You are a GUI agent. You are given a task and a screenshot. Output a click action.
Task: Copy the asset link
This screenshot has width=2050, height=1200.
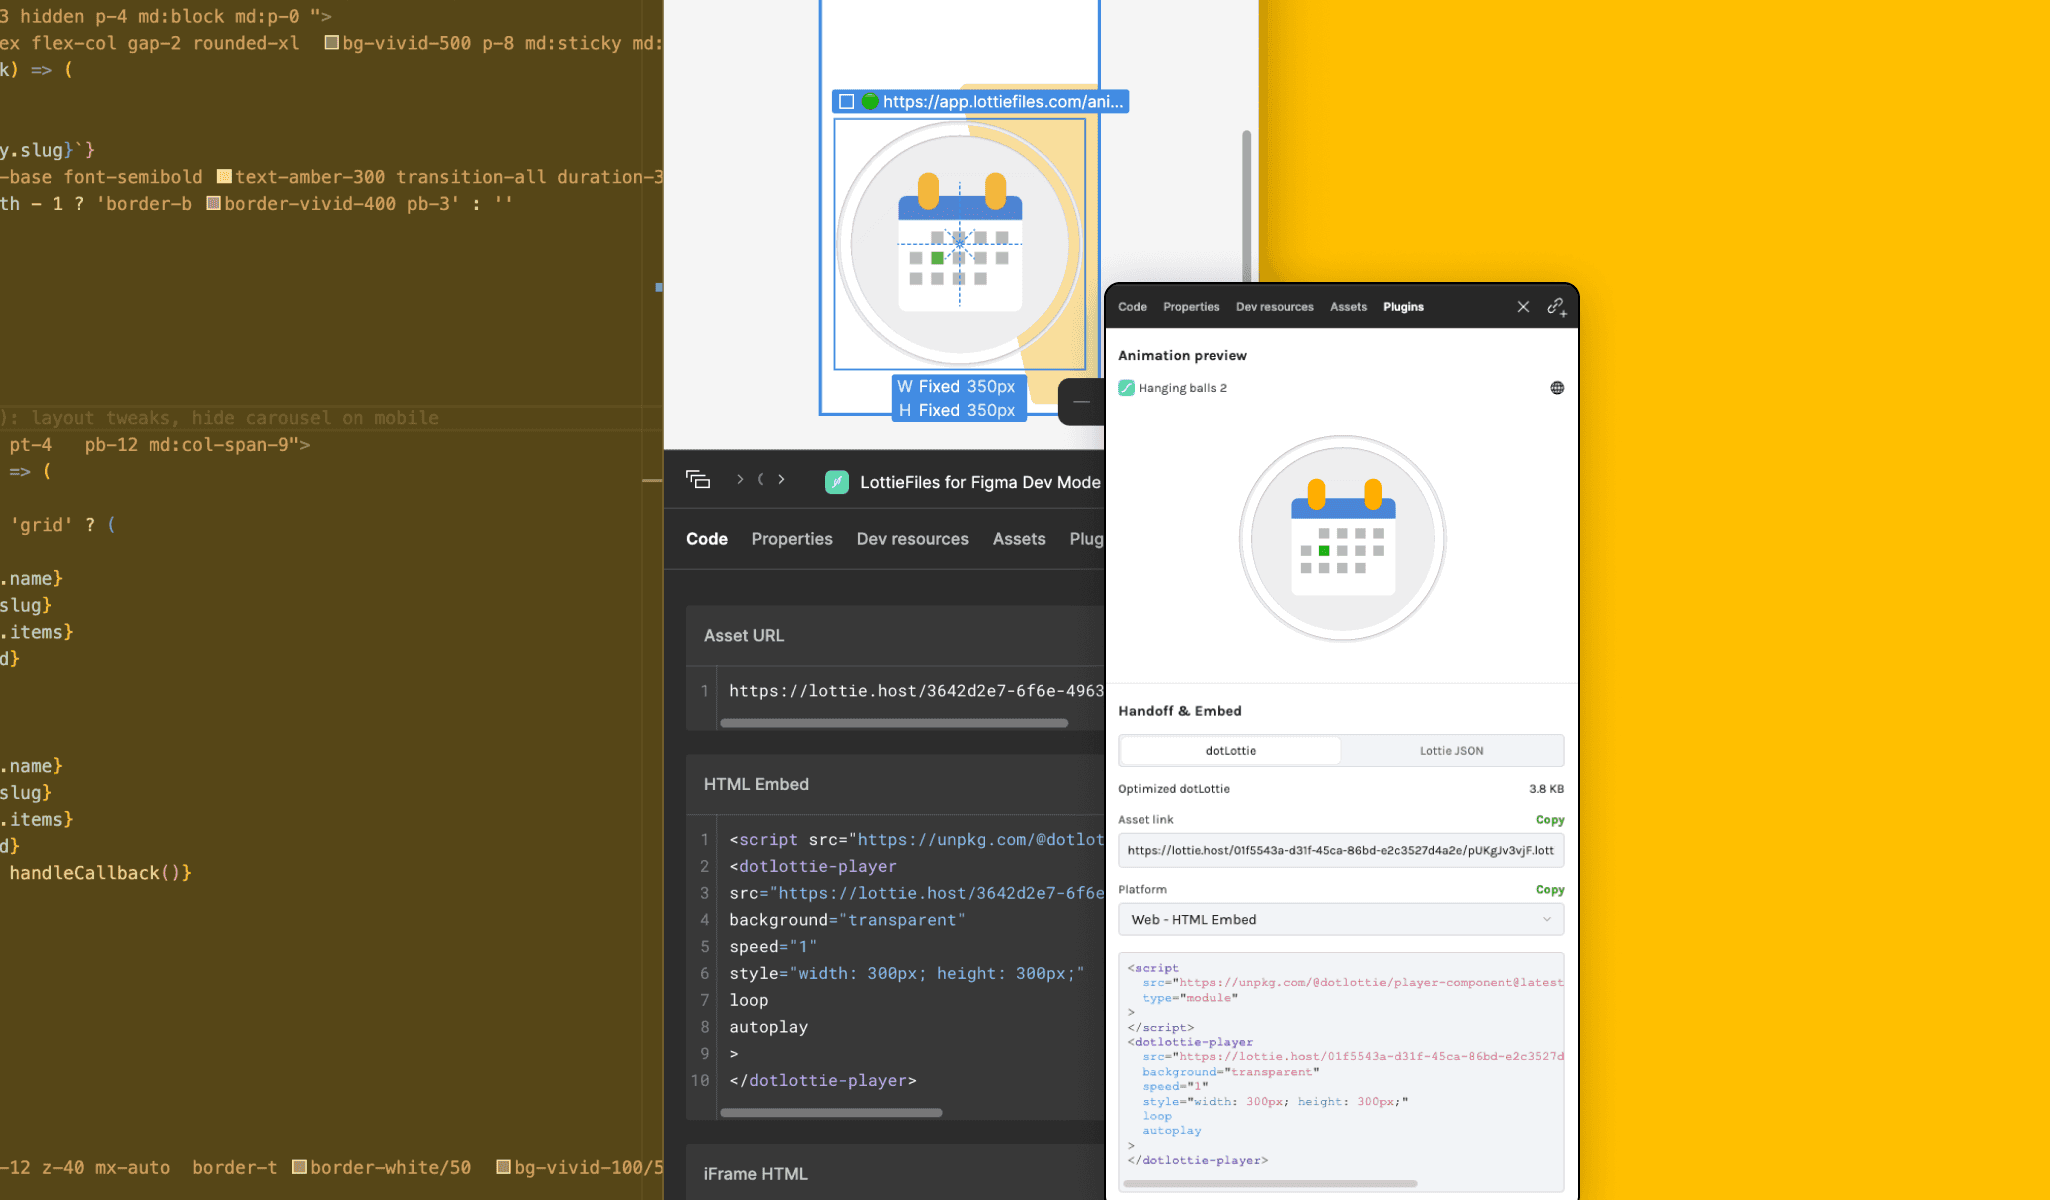click(x=1550, y=820)
